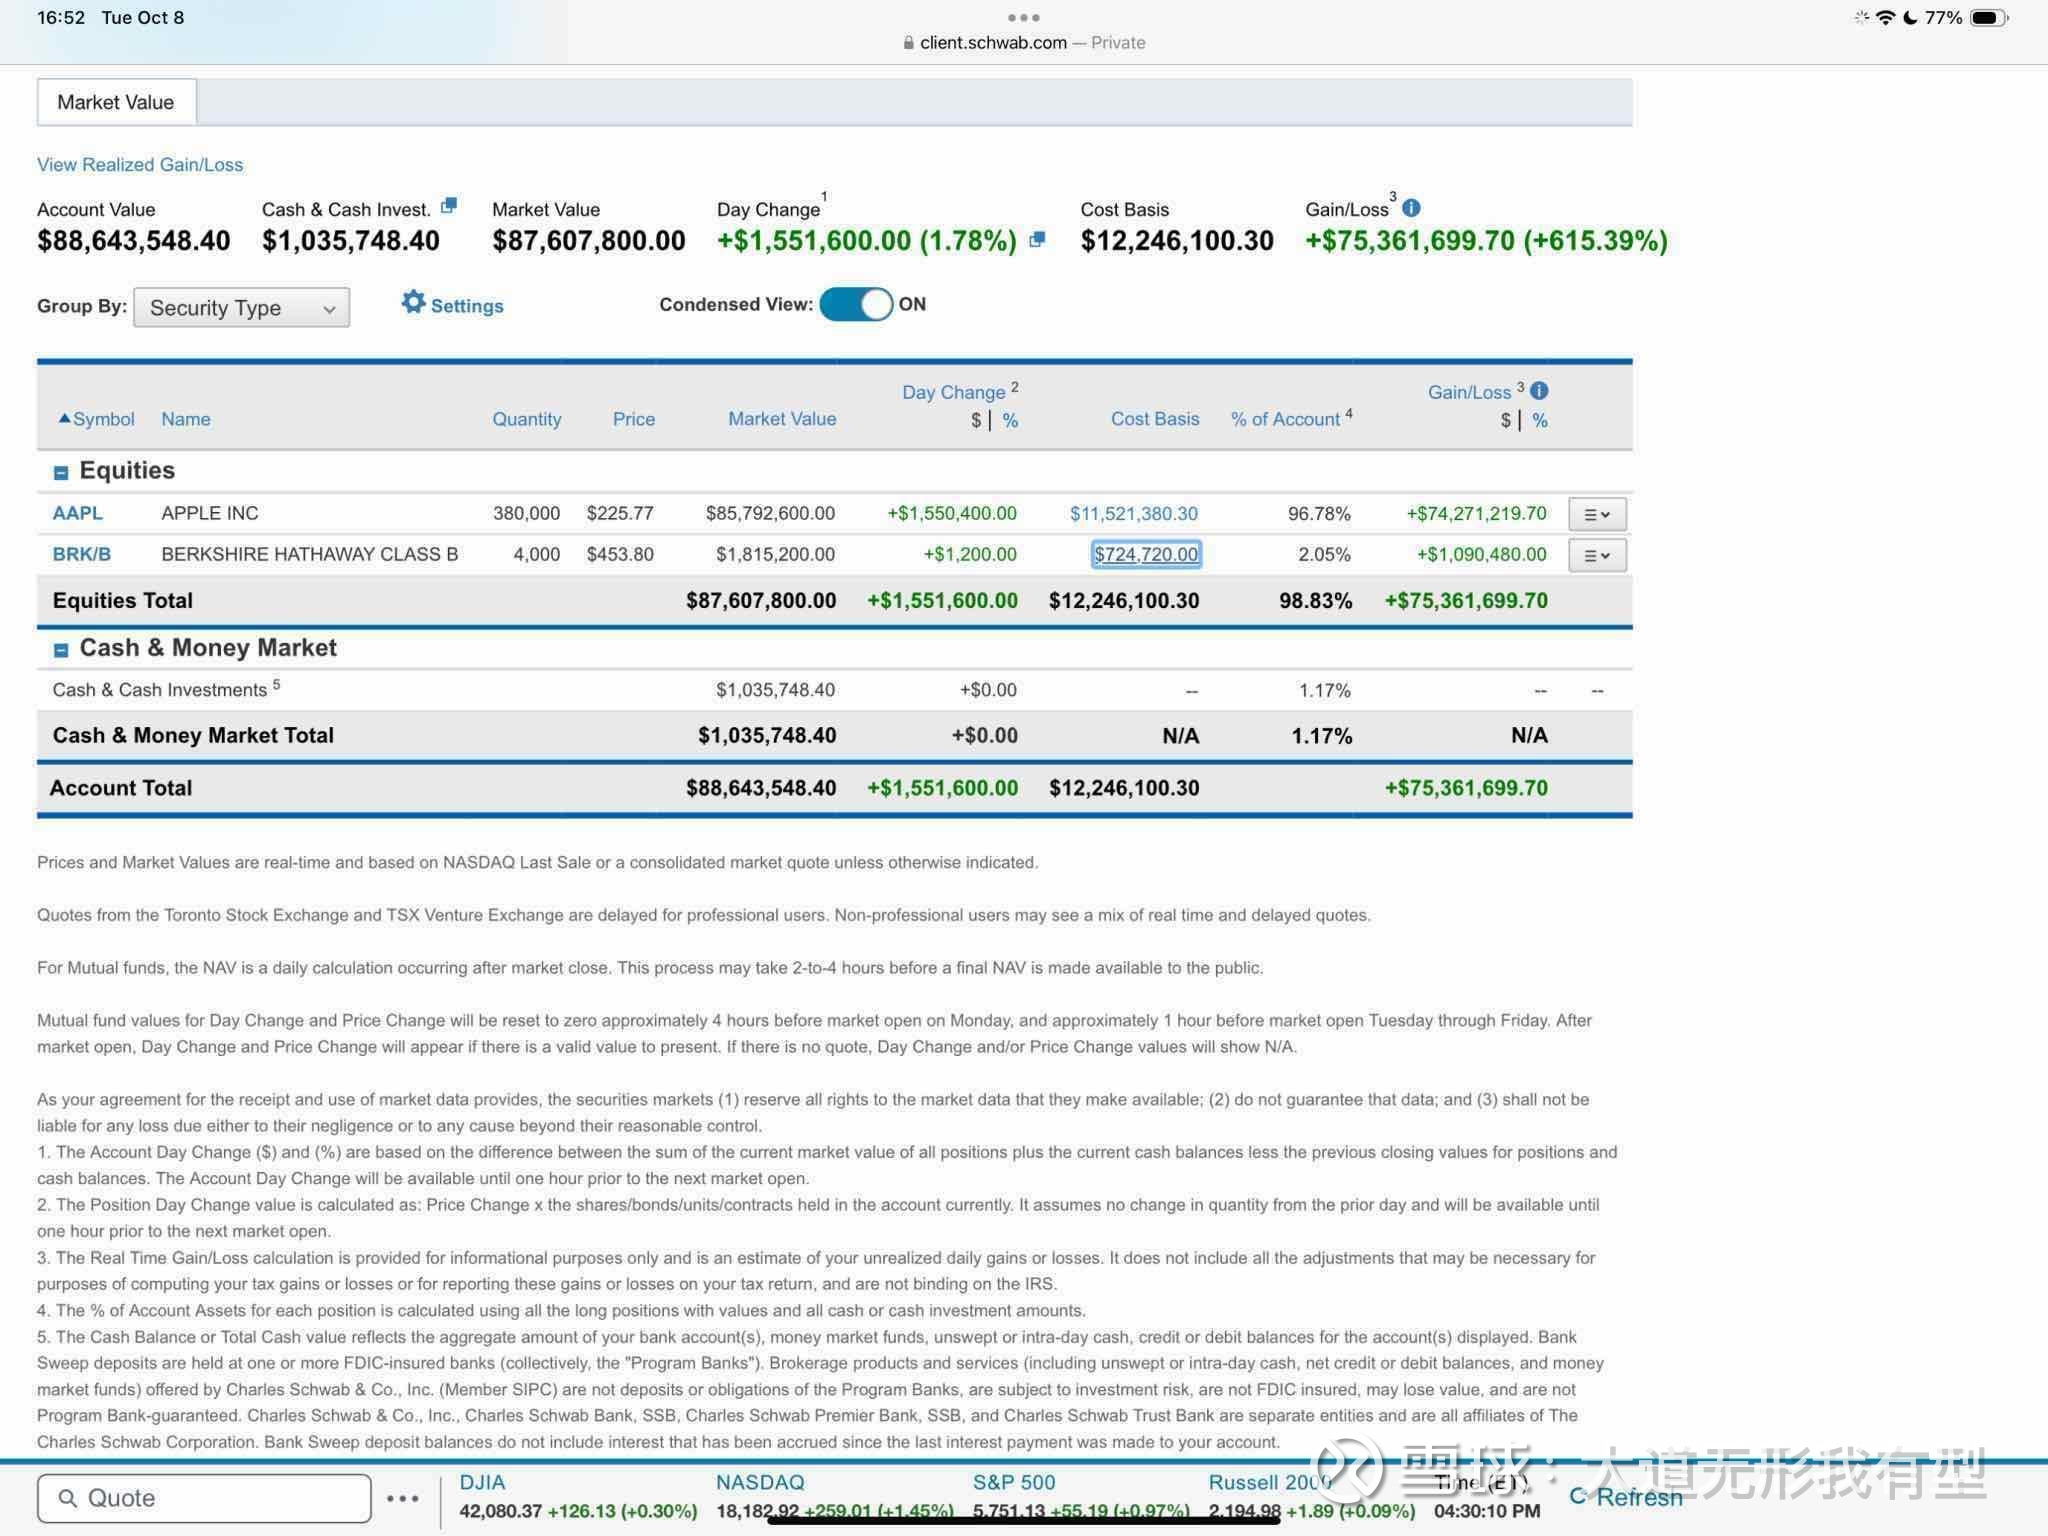The height and width of the screenshot is (1536, 2048).
Task: Select the Market Value tab
Action: coord(116,102)
